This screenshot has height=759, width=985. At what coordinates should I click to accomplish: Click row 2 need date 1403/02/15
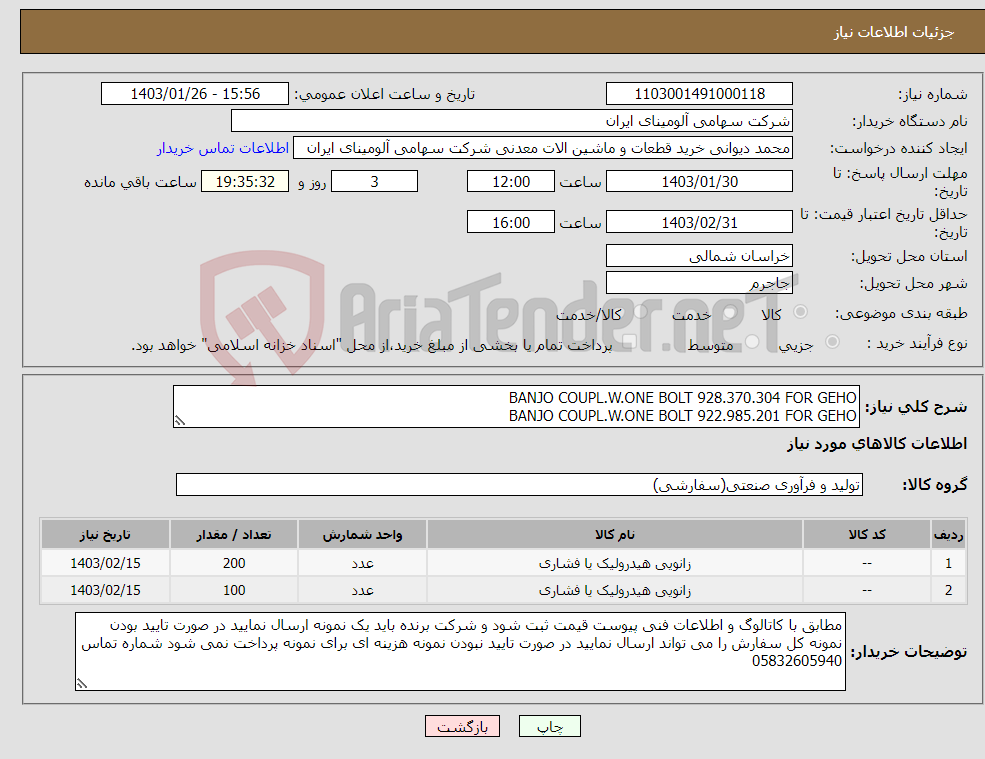pos(105,590)
